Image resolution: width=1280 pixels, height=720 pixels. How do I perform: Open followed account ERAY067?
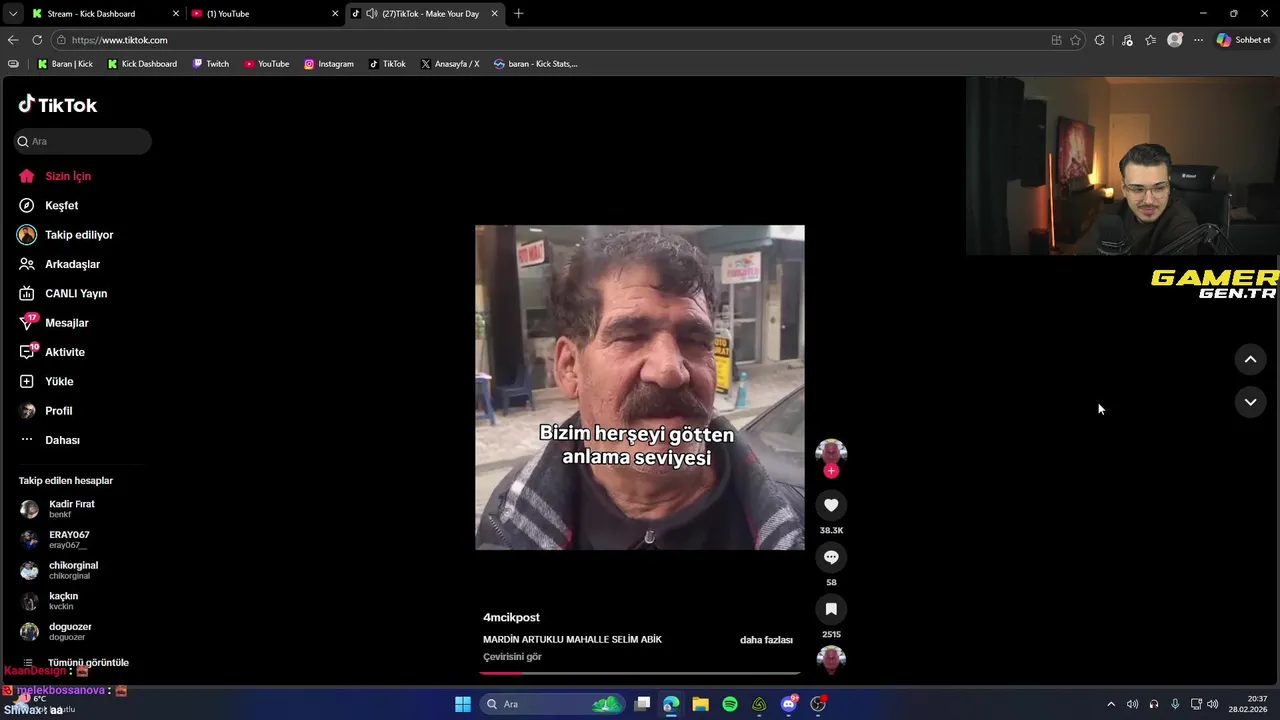pos(69,539)
